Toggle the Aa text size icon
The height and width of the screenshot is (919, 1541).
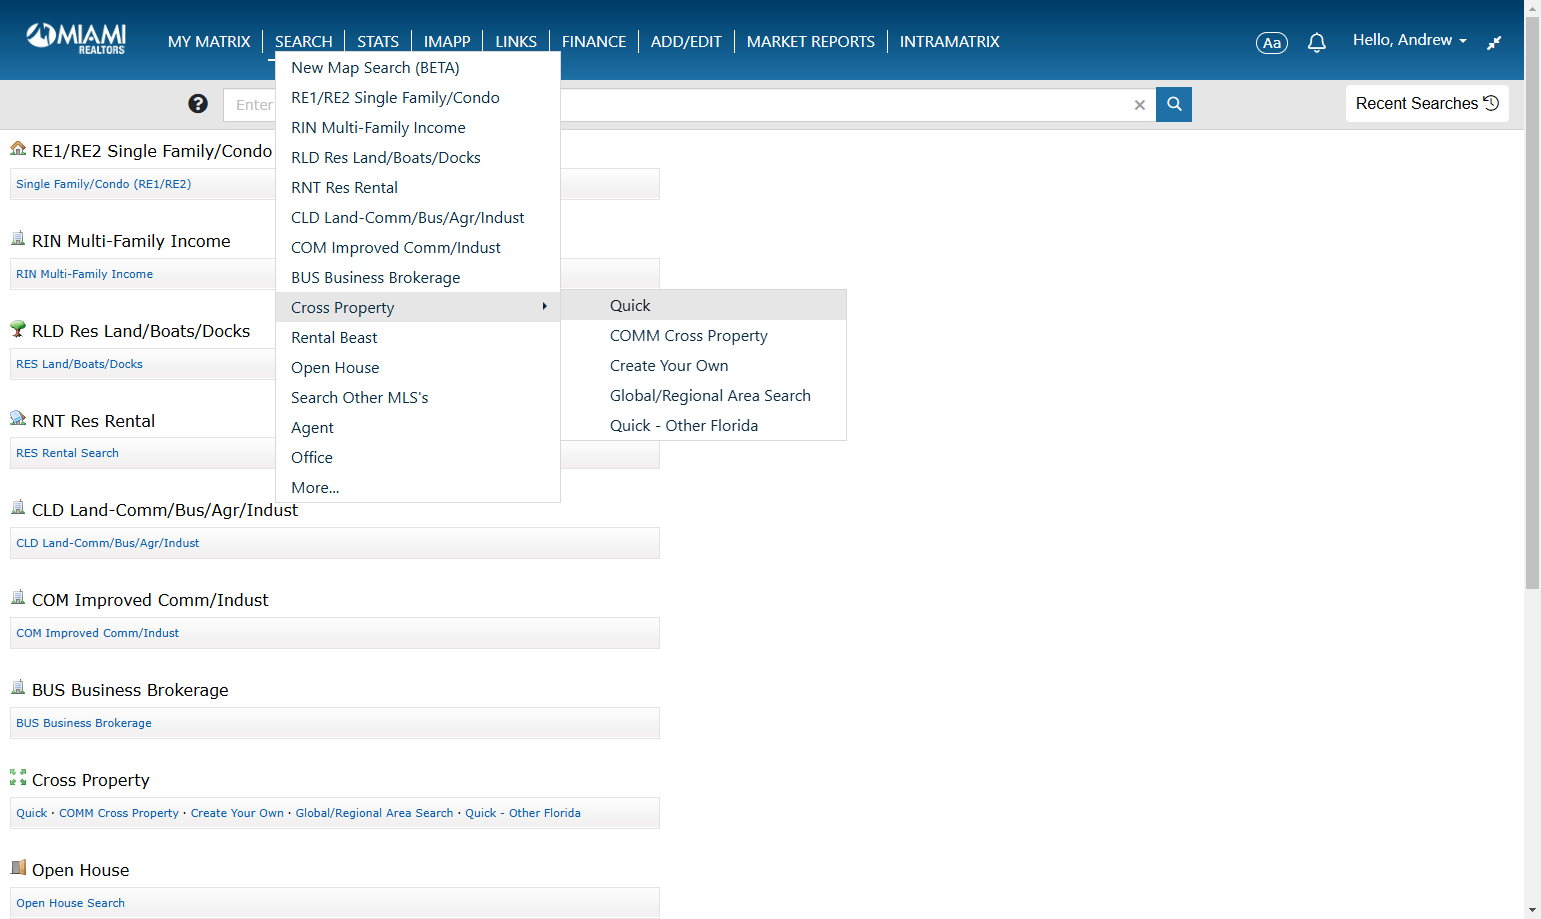tap(1272, 43)
